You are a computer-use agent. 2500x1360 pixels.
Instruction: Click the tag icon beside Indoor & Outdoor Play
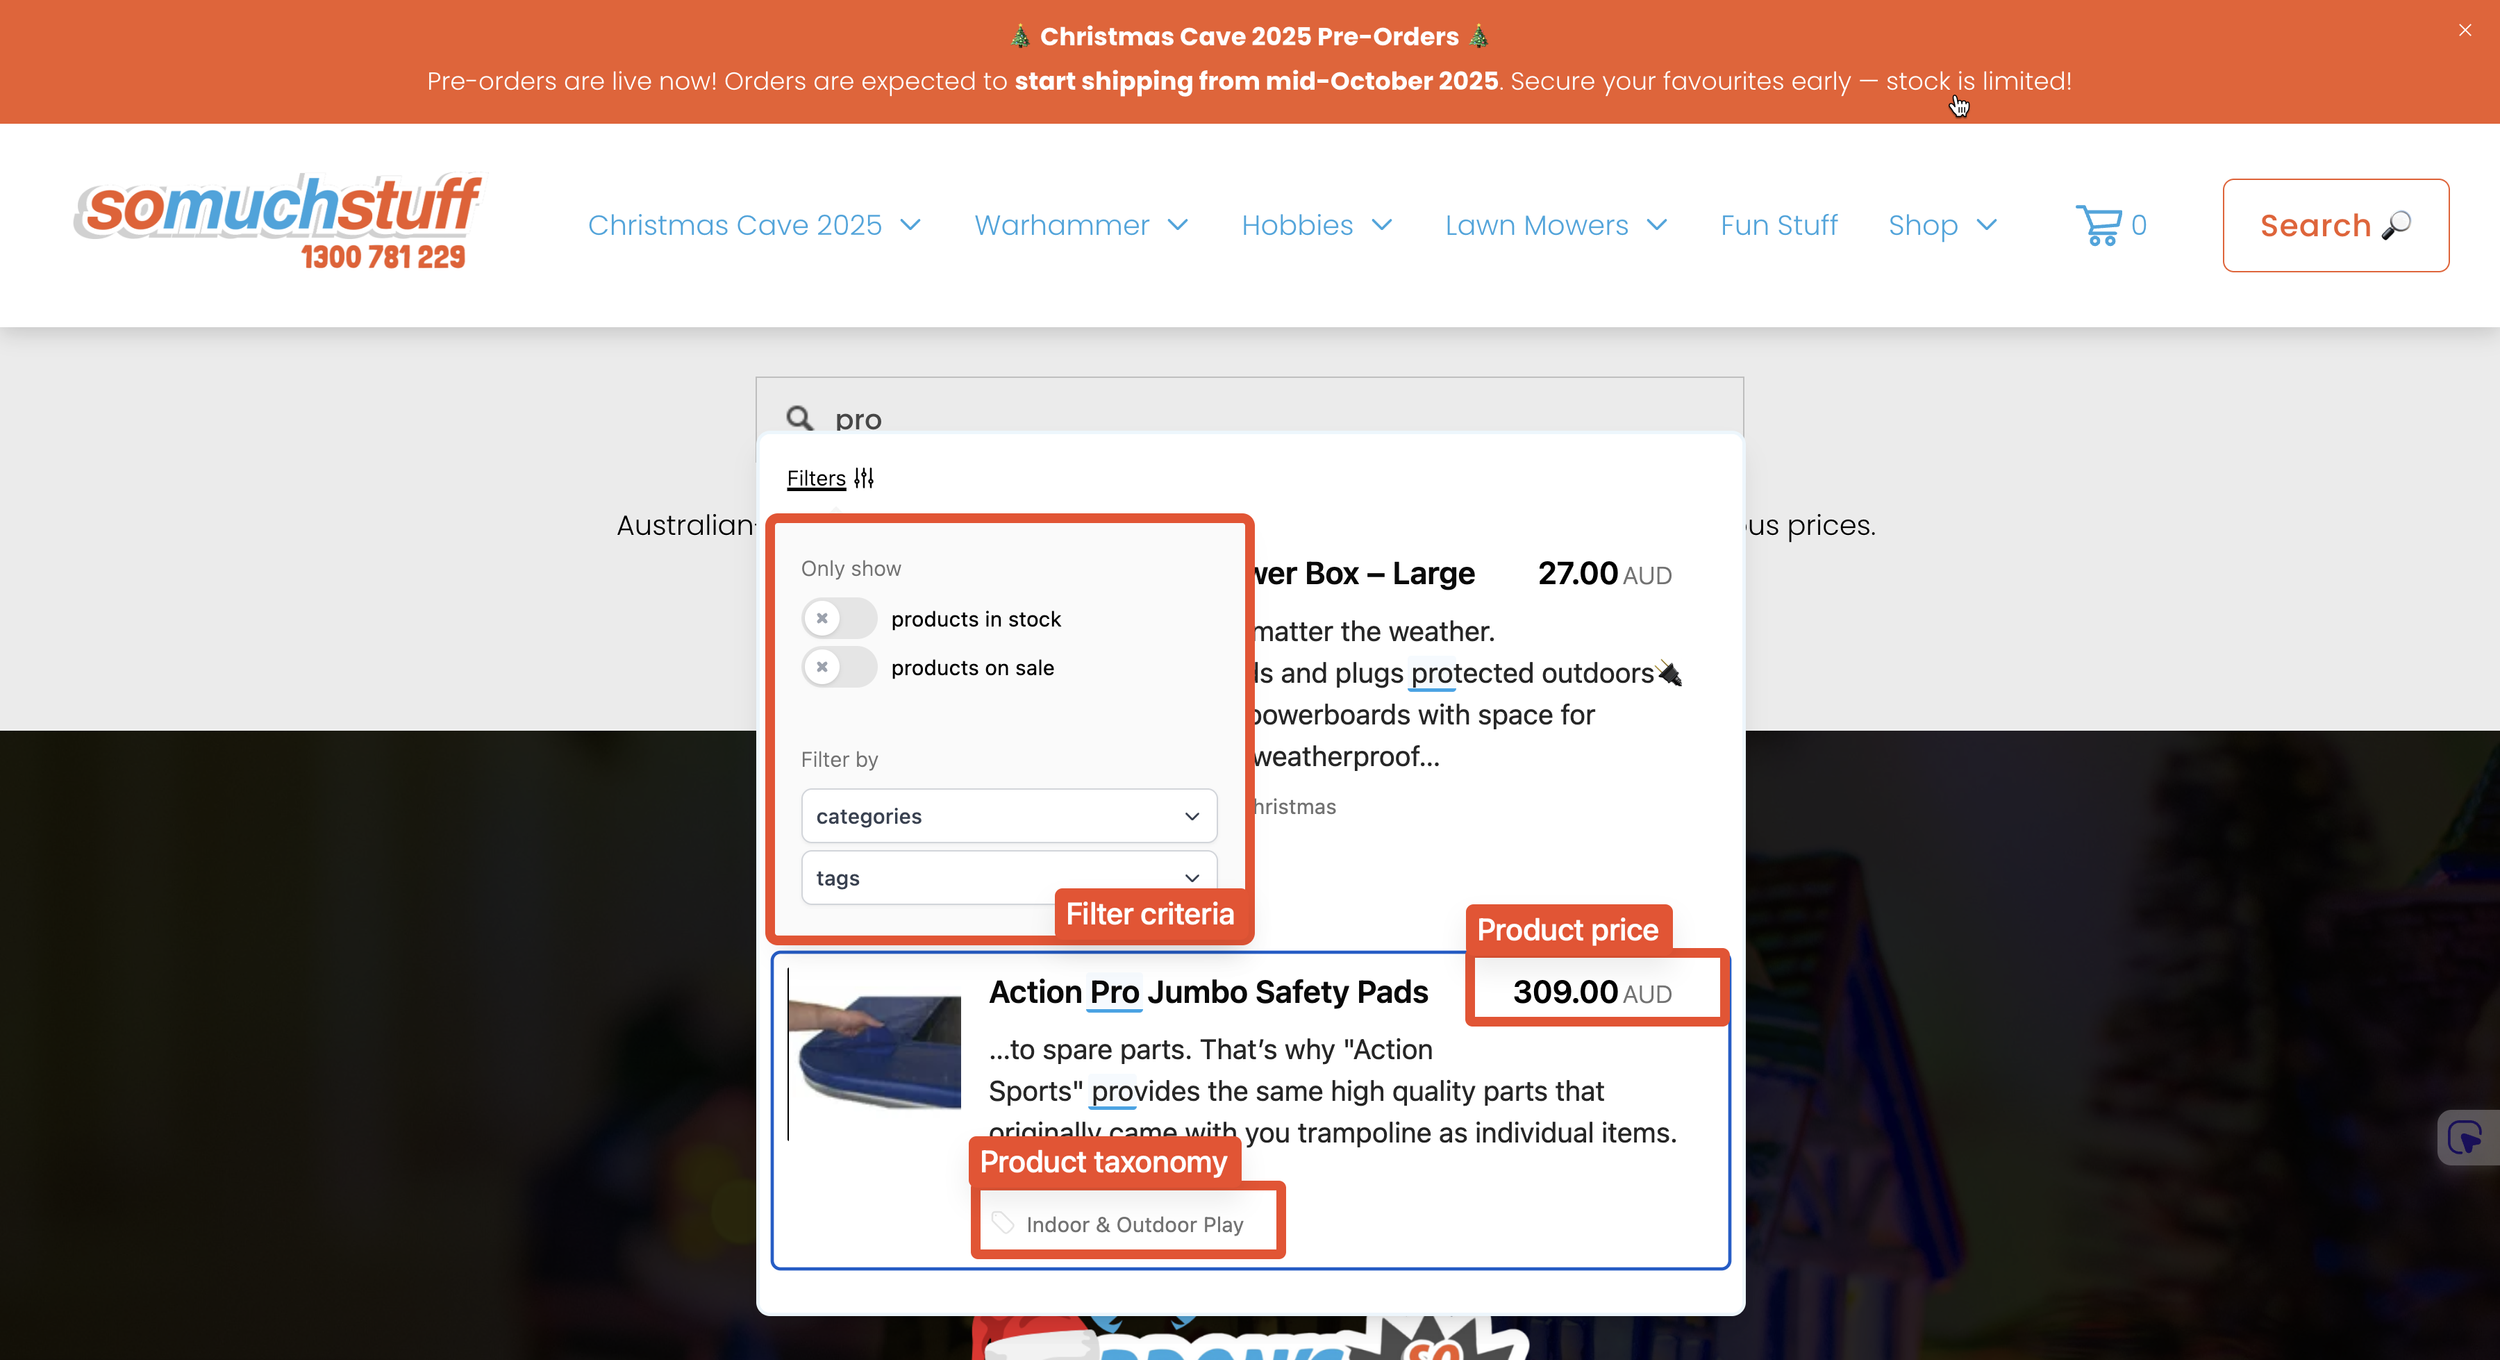1002,1222
